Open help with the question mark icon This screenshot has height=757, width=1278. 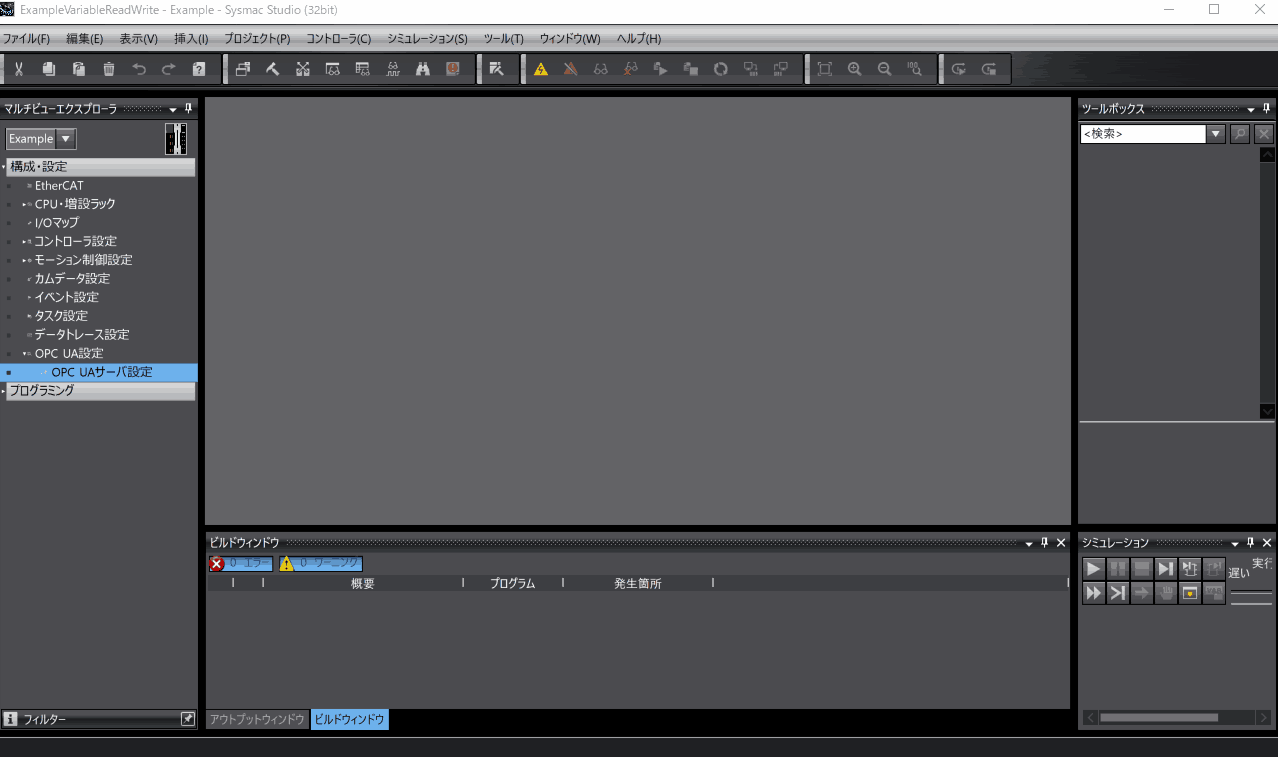(x=199, y=69)
